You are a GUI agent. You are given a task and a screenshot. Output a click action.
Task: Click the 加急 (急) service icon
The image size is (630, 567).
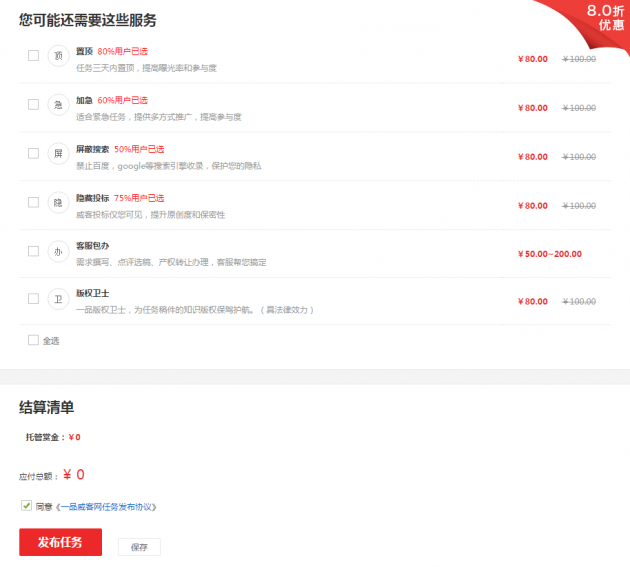[x=57, y=106]
